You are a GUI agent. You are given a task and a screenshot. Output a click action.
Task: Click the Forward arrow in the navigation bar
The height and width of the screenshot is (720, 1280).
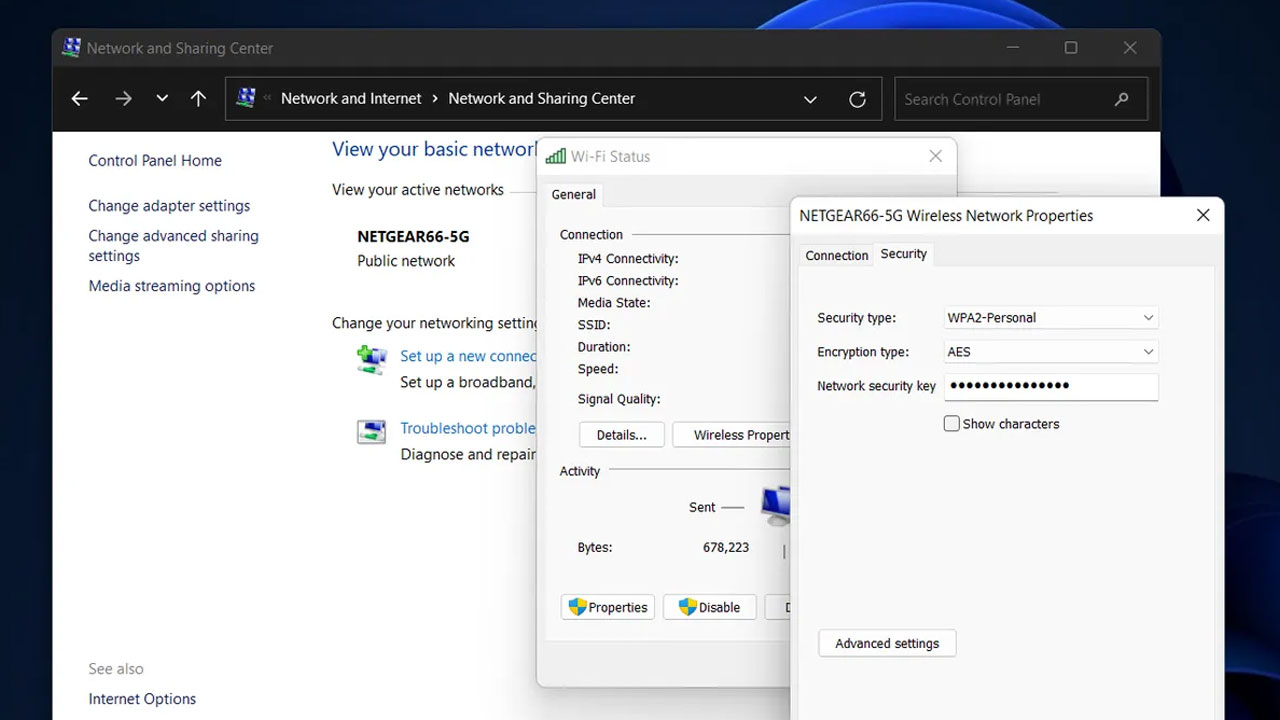[123, 99]
